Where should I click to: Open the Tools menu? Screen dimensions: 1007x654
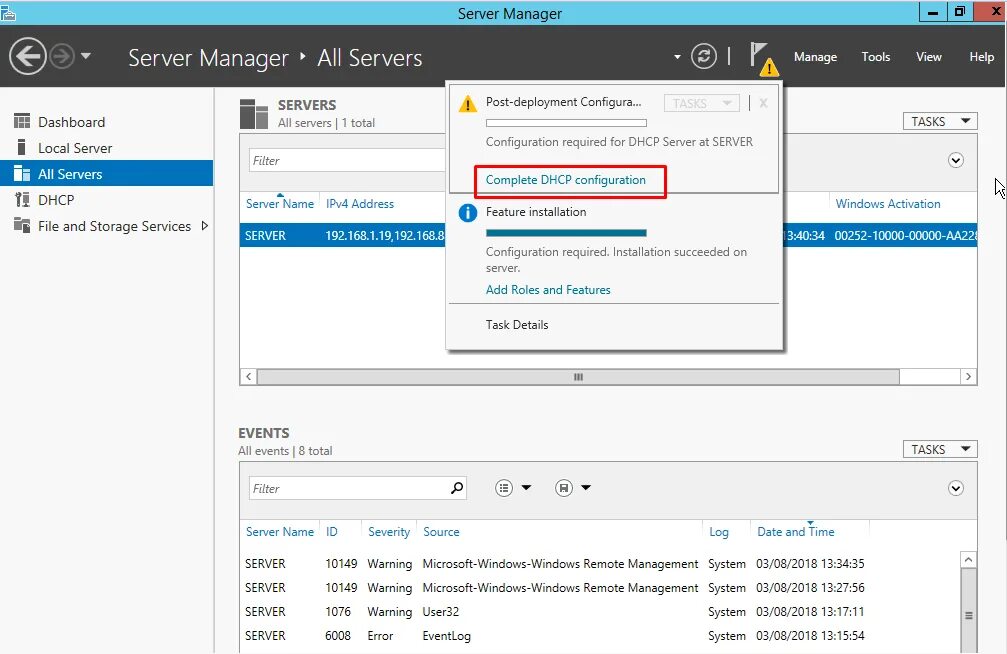click(875, 57)
